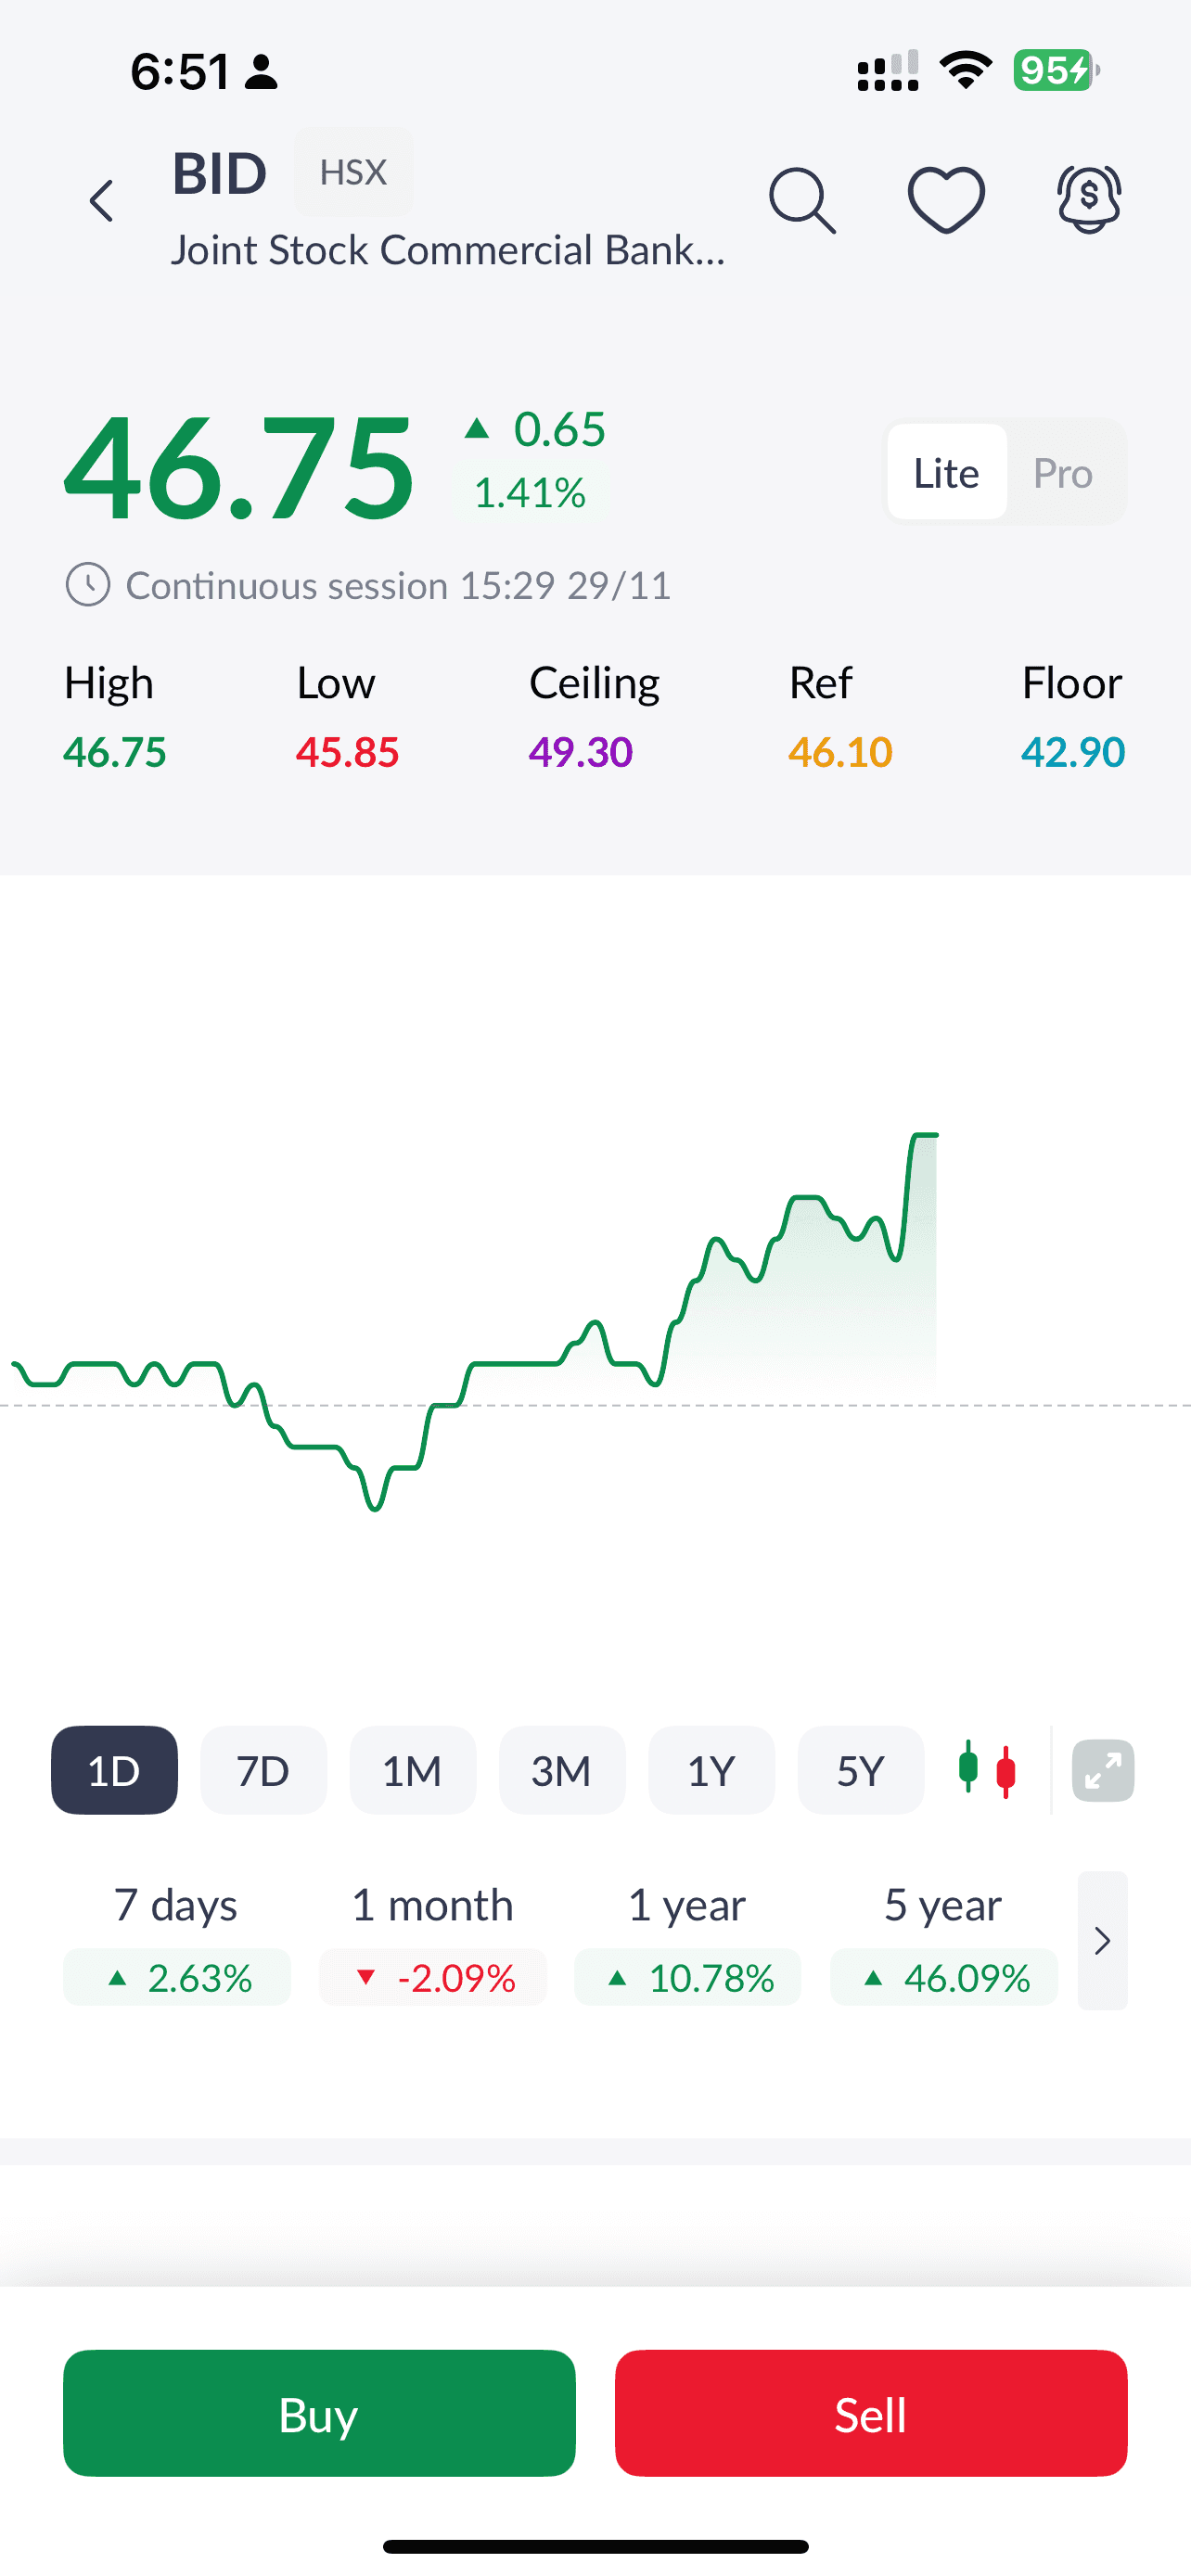
Task: Tap the HSX exchange badge
Action: [353, 173]
